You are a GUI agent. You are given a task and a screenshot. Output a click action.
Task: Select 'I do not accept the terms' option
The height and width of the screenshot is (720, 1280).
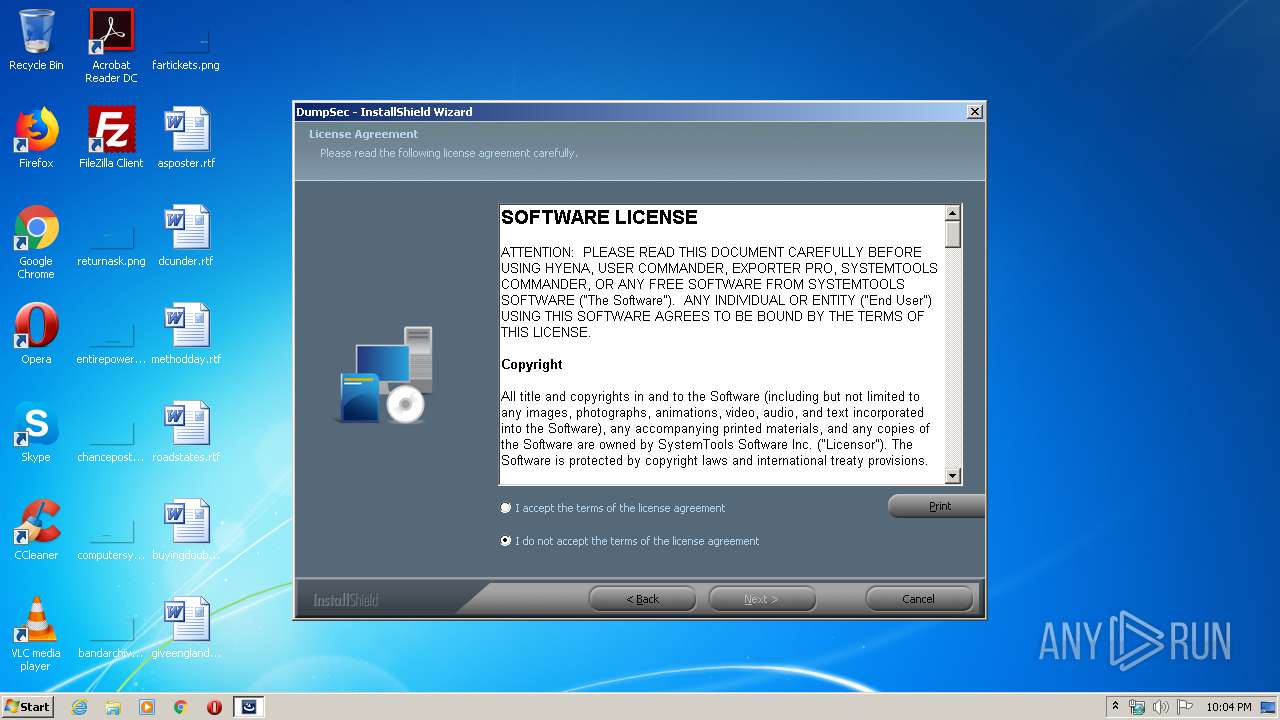(506, 541)
